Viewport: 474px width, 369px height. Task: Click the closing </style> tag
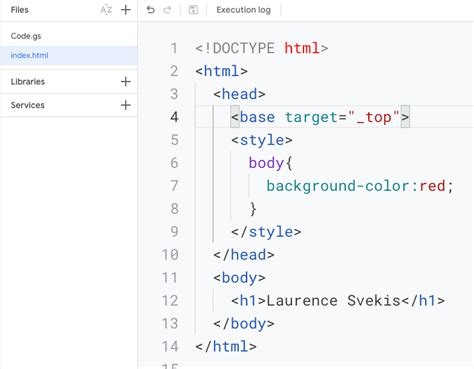(x=266, y=232)
